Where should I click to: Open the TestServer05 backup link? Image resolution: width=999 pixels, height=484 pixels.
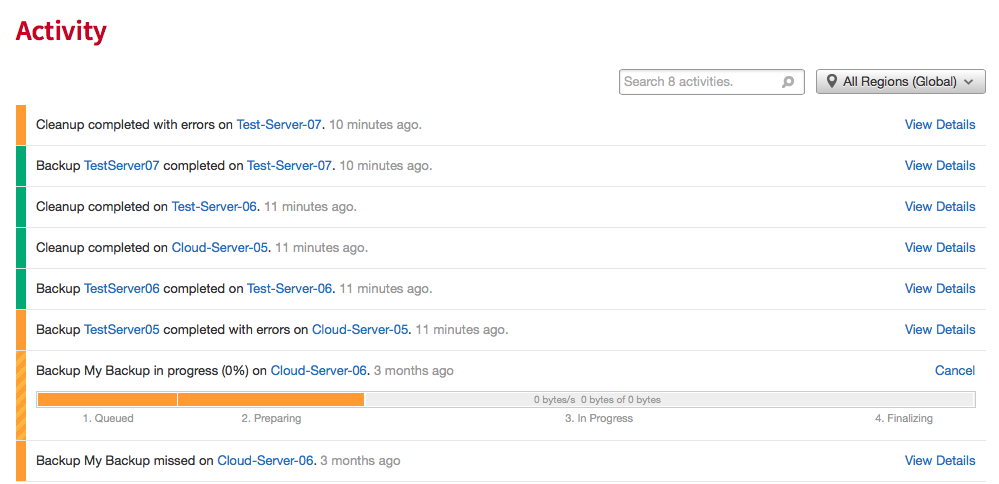tap(121, 330)
